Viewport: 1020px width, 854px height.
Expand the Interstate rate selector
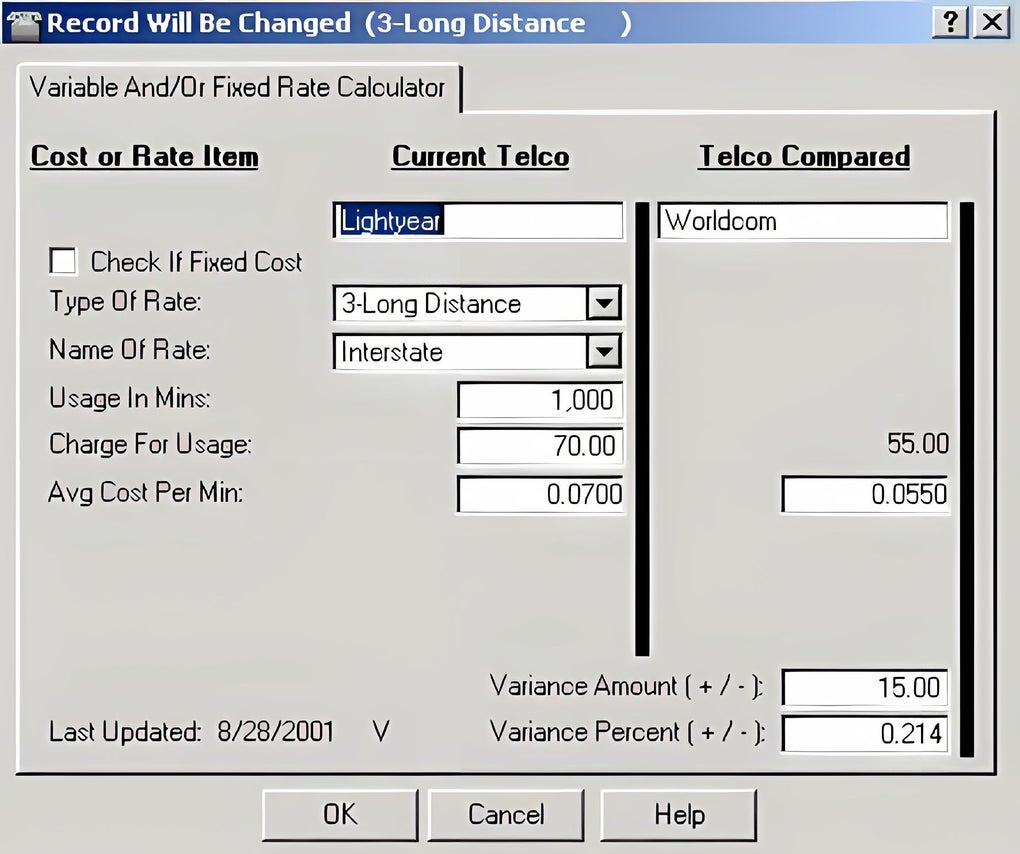(605, 352)
